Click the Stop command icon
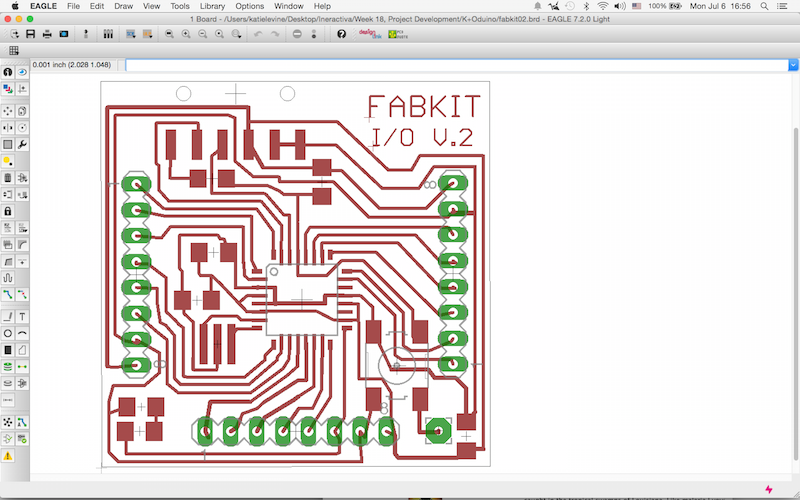The width and height of the screenshot is (800, 500). coord(297,34)
